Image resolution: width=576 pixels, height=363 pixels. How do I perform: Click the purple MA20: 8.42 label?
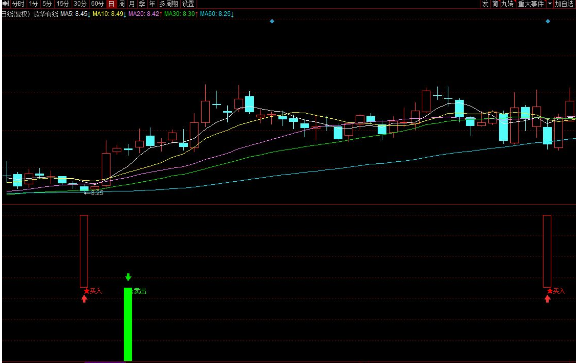pyautogui.click(x=144, y=14)
